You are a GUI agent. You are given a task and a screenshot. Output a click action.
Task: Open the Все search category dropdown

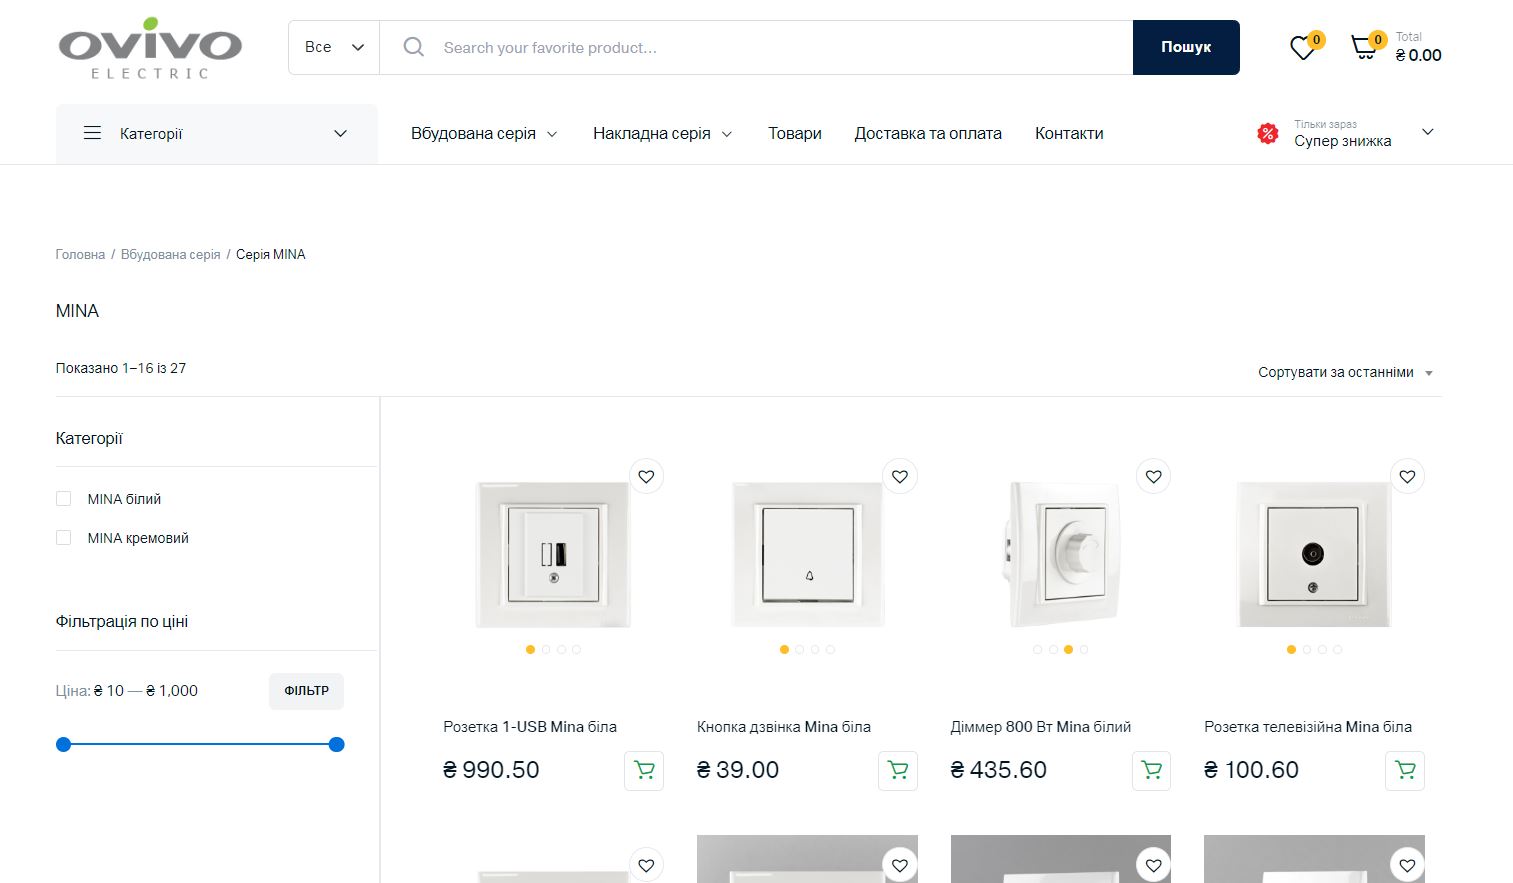(334, 47)
